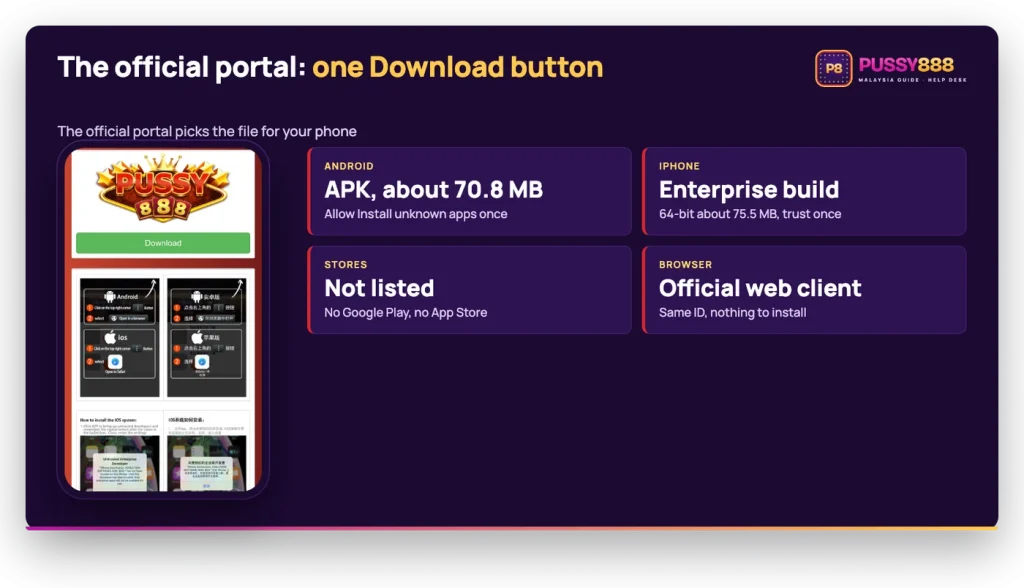Click 'The official portal picks the file' subtitle
This screenshot has width=1024, height=588.
click(207, 131)
